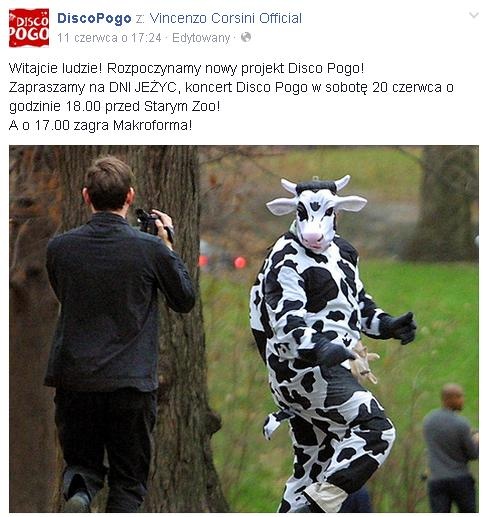This screenshot has width=483, height=517.
Task: Click the cow mask head in the photo
Action: (x=316, y=213)
